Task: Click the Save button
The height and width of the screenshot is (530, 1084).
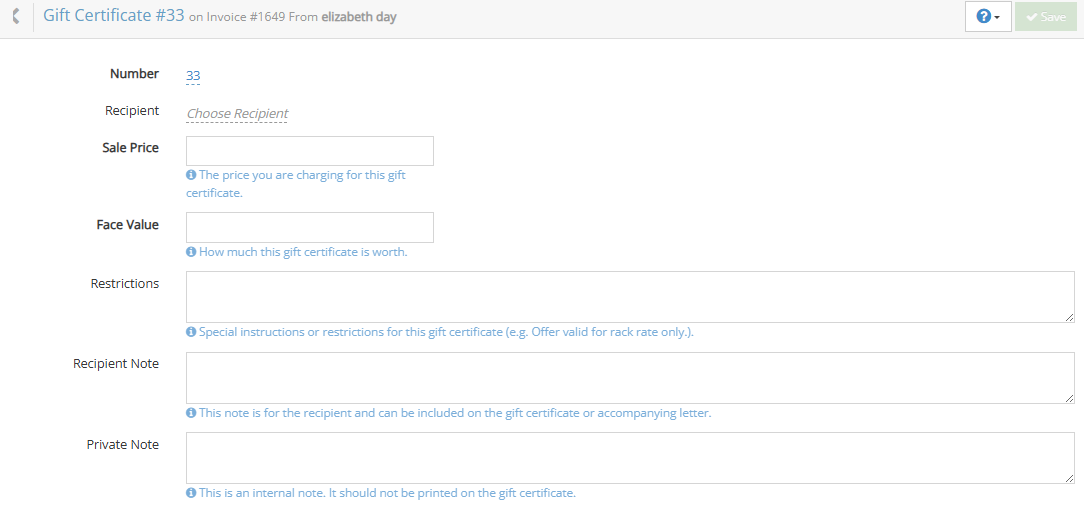Action: pyautogui.click(x=1046, y=17)
